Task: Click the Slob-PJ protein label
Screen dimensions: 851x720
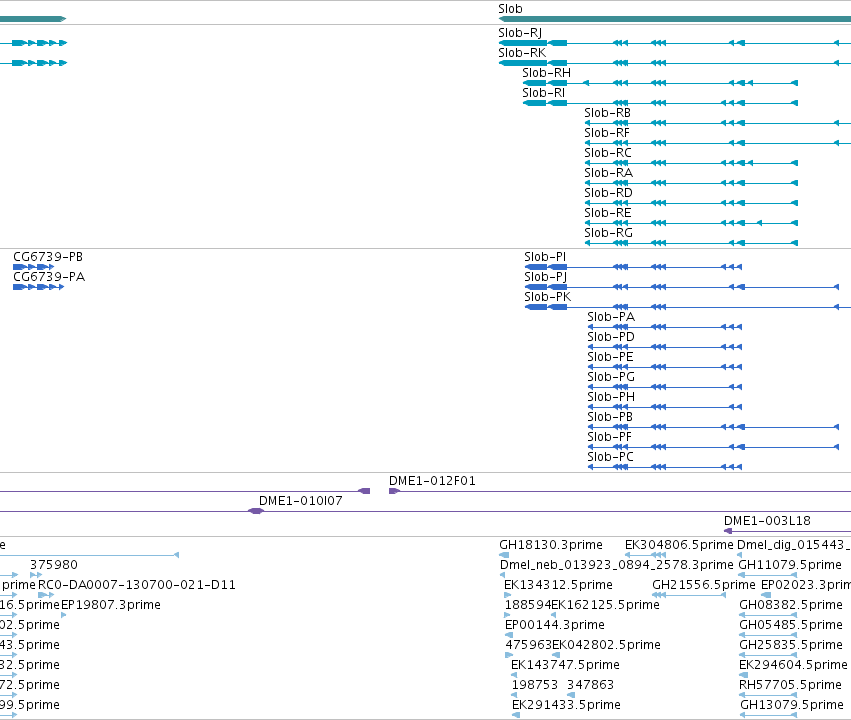Action: [x=545, y=277]
